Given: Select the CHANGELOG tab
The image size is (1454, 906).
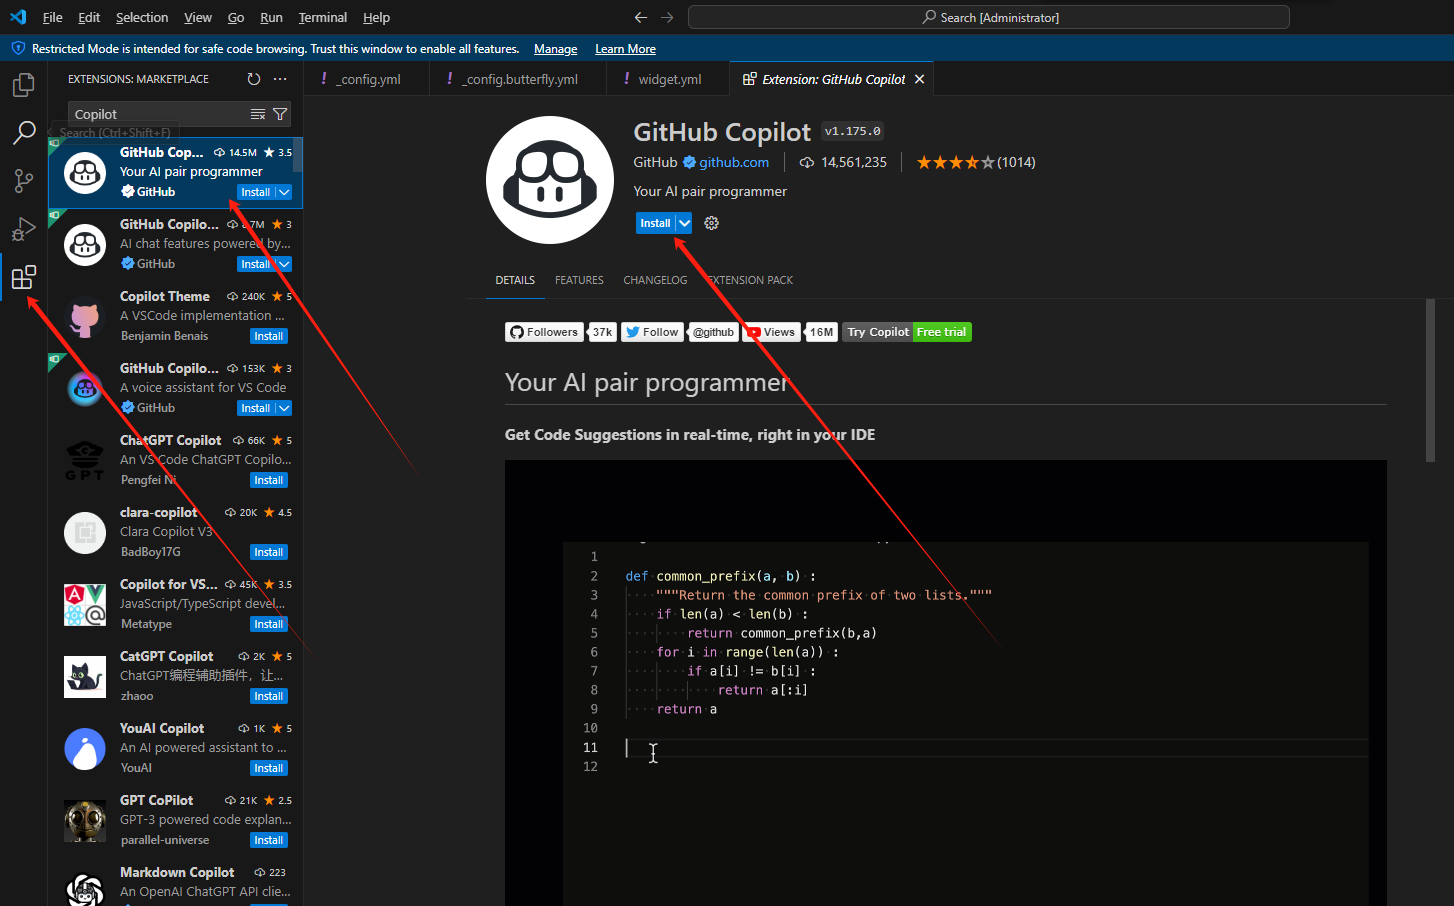Looking at the screenshot, I should (655, 280).
